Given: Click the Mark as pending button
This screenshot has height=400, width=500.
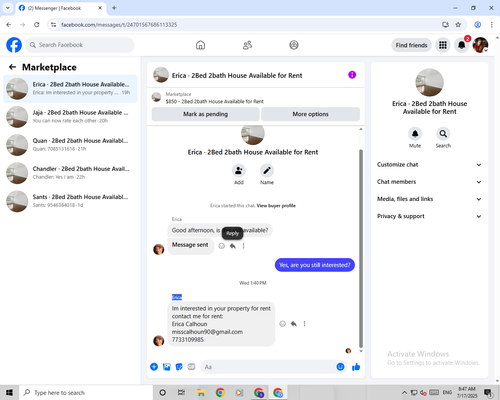Looking at the screenshot, I should (205, 114).
